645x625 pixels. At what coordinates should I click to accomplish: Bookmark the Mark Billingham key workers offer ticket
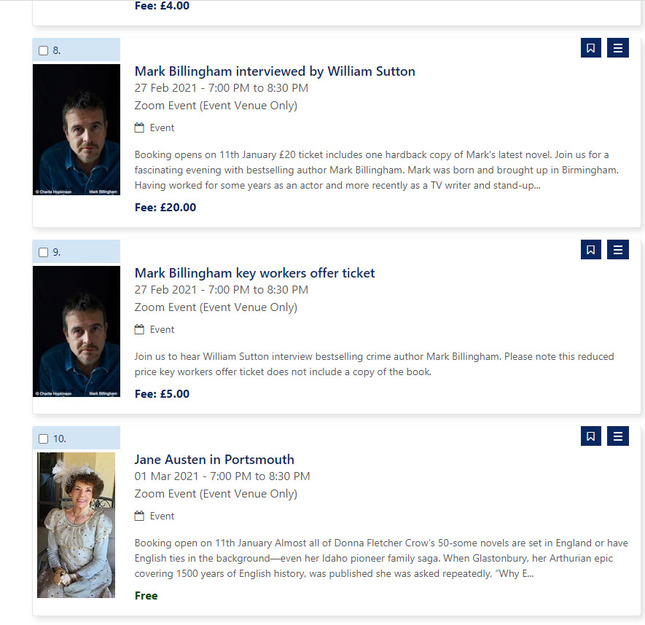[591, 249]
